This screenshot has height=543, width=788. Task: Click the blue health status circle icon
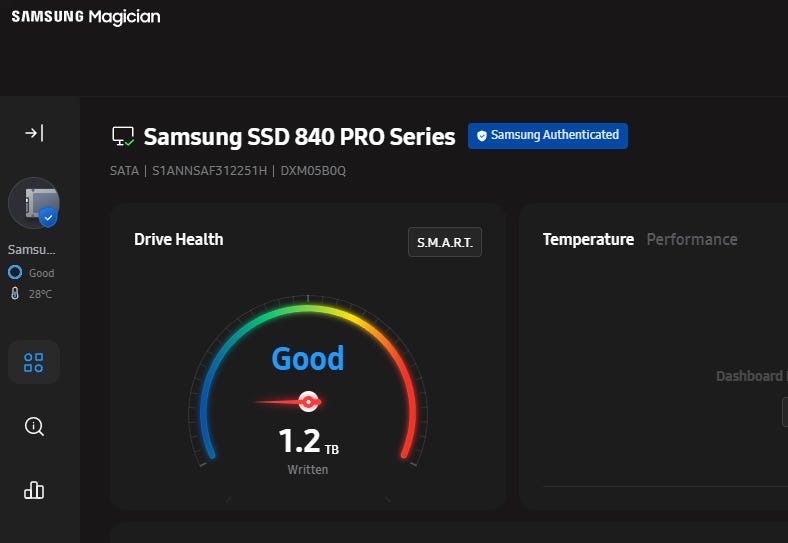(x=15, y=272)
